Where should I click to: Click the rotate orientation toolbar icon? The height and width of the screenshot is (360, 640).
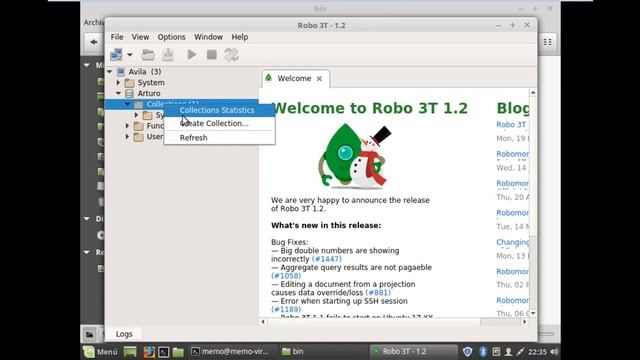(231, 55)
